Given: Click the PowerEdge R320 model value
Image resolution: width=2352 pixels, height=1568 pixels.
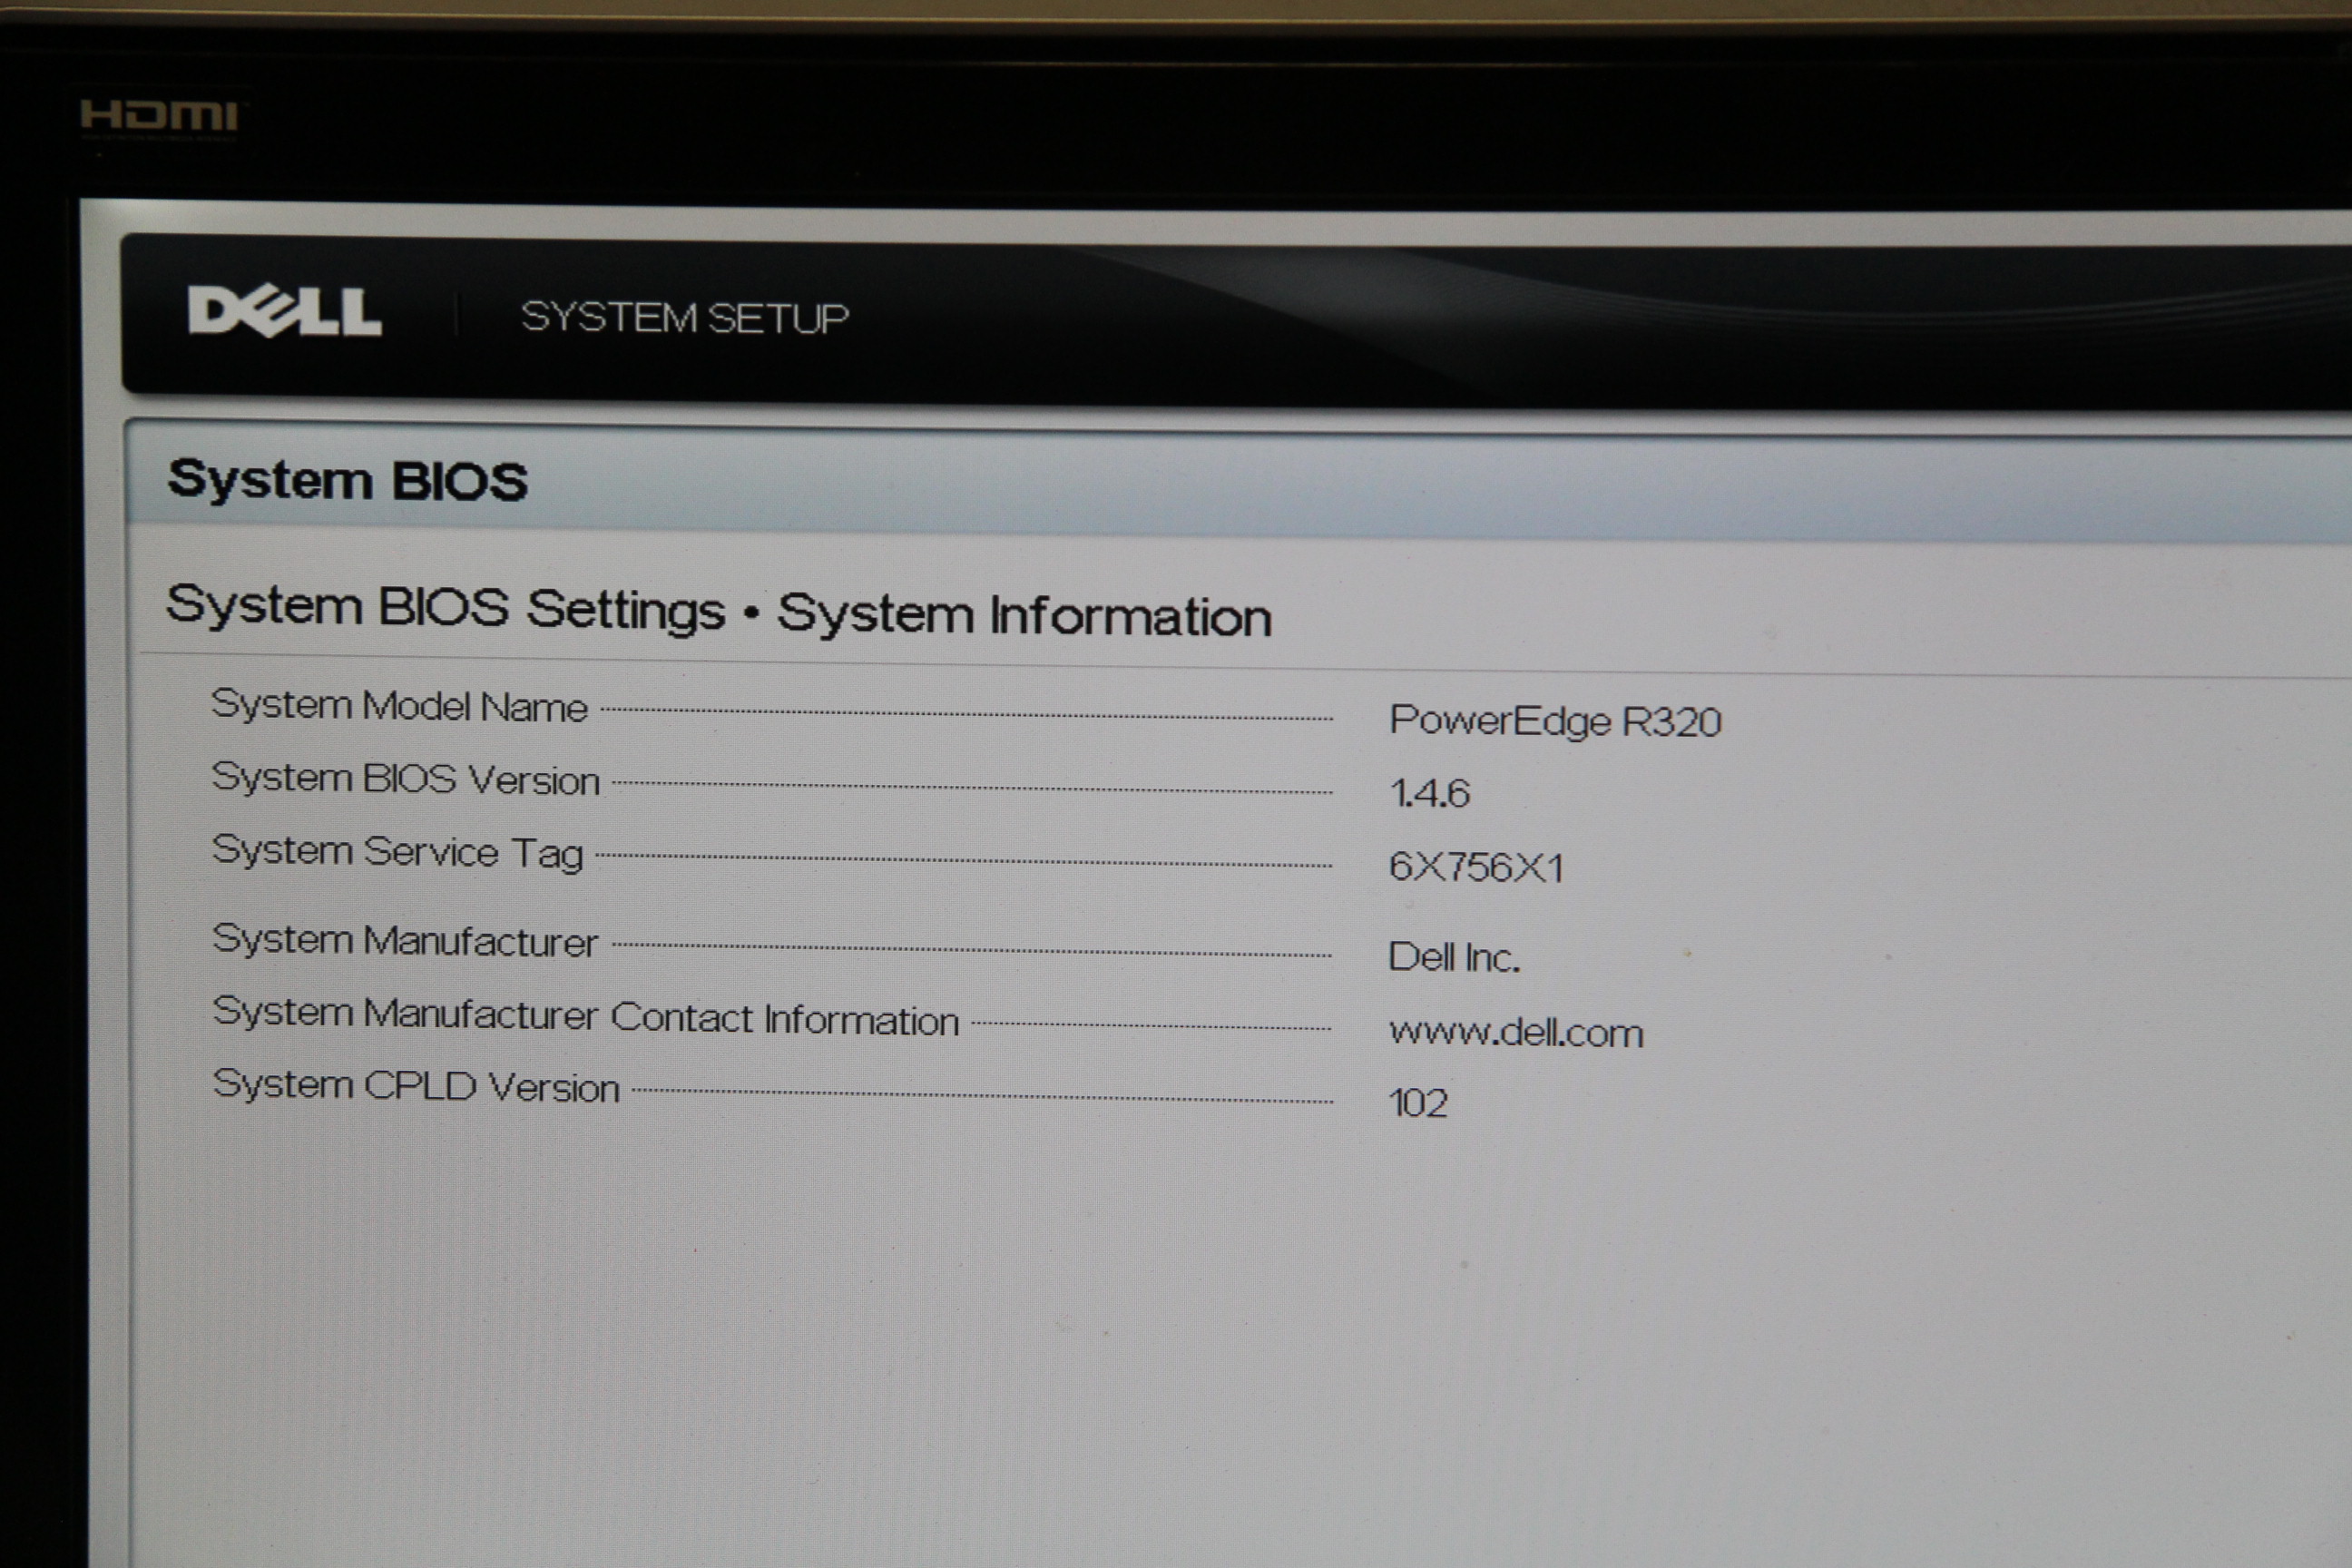Looking at the screenshot, I should coord(1555,721).
